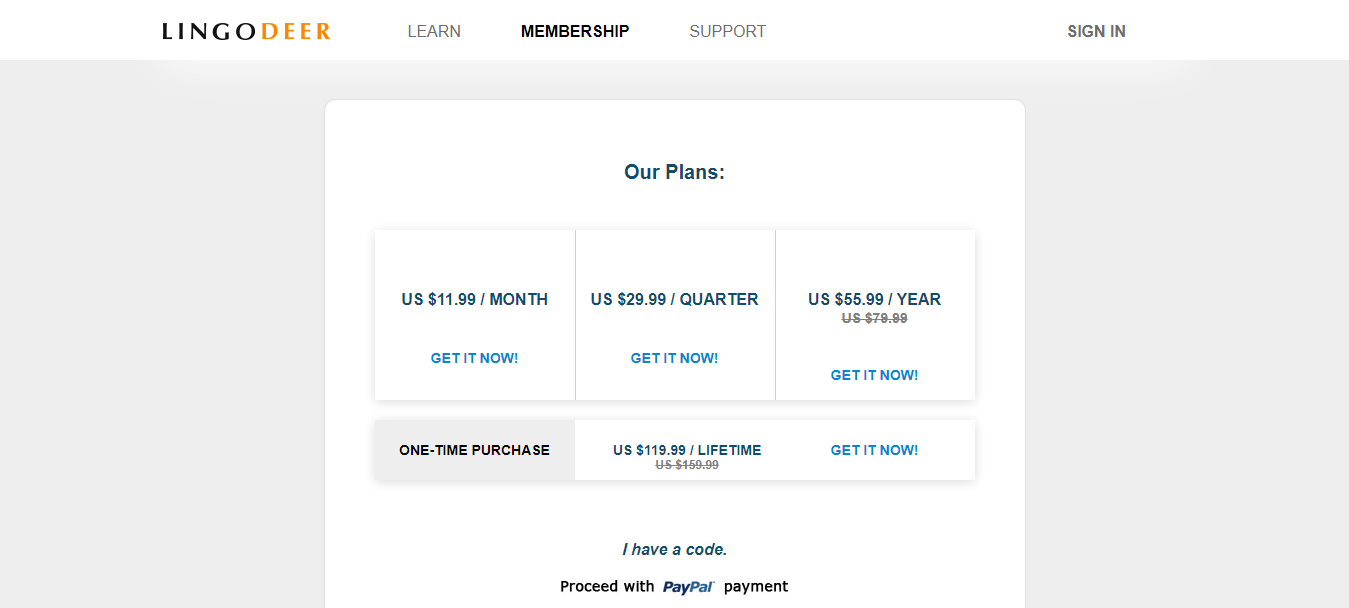Select the US $29.99 / QUARTER plan card
Screen dimensions: 1349x608
click(674, 299)
